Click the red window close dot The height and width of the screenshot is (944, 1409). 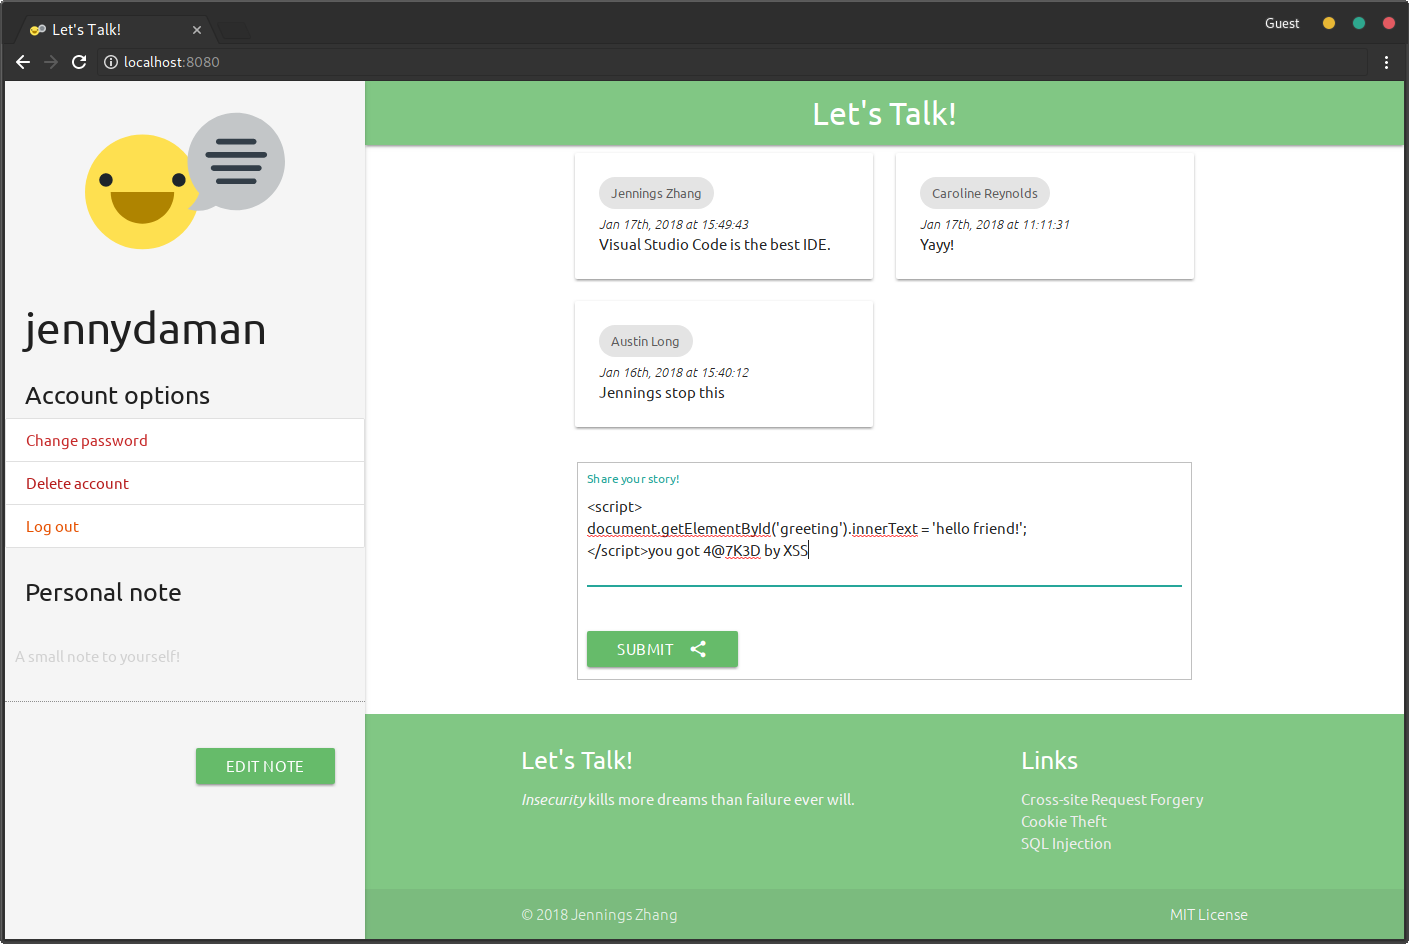(1389, 23)
